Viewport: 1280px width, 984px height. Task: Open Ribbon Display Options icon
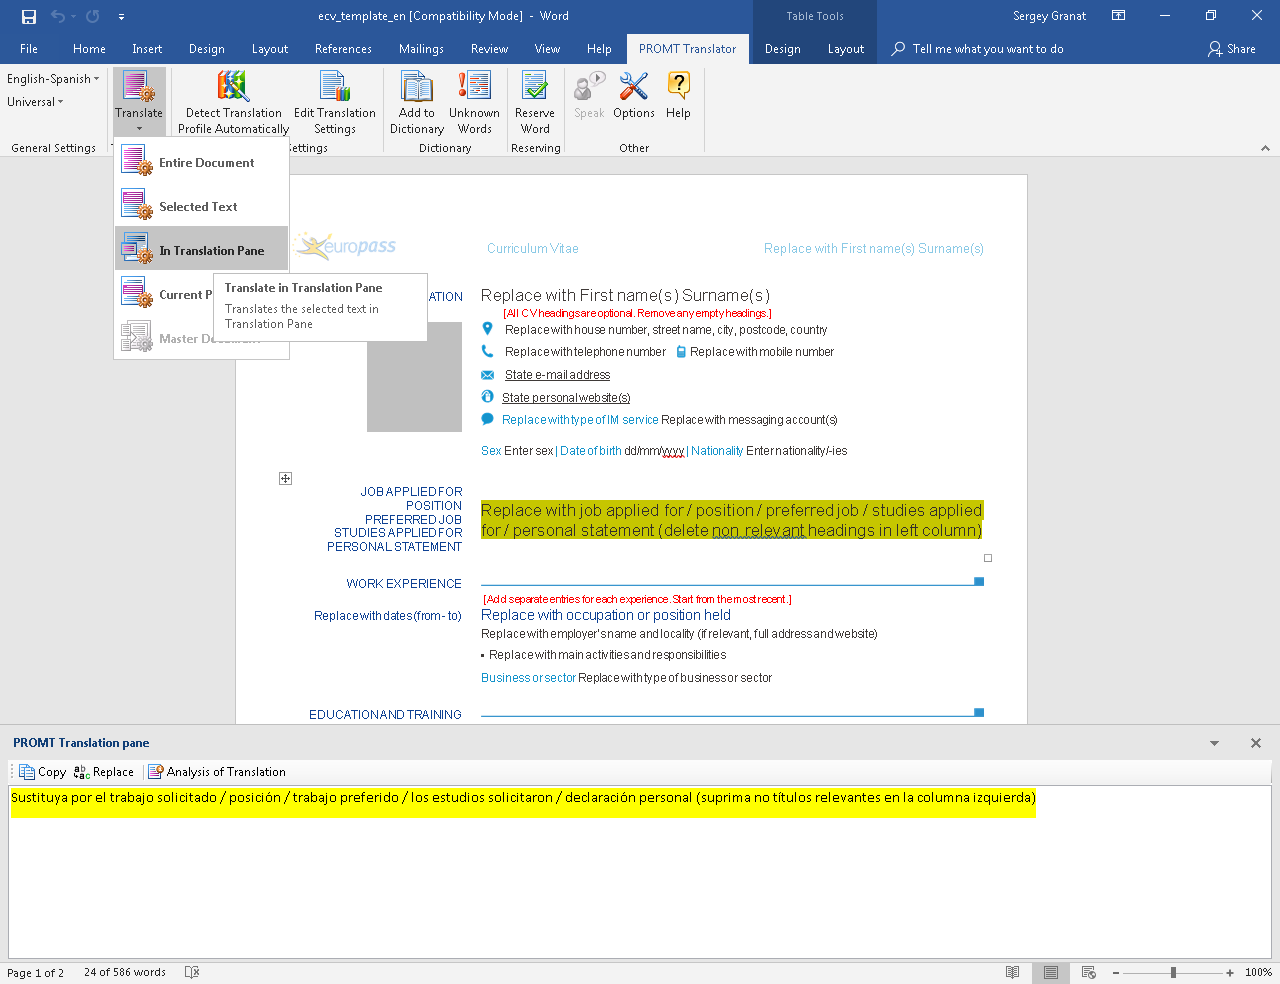pos(1119,16)
